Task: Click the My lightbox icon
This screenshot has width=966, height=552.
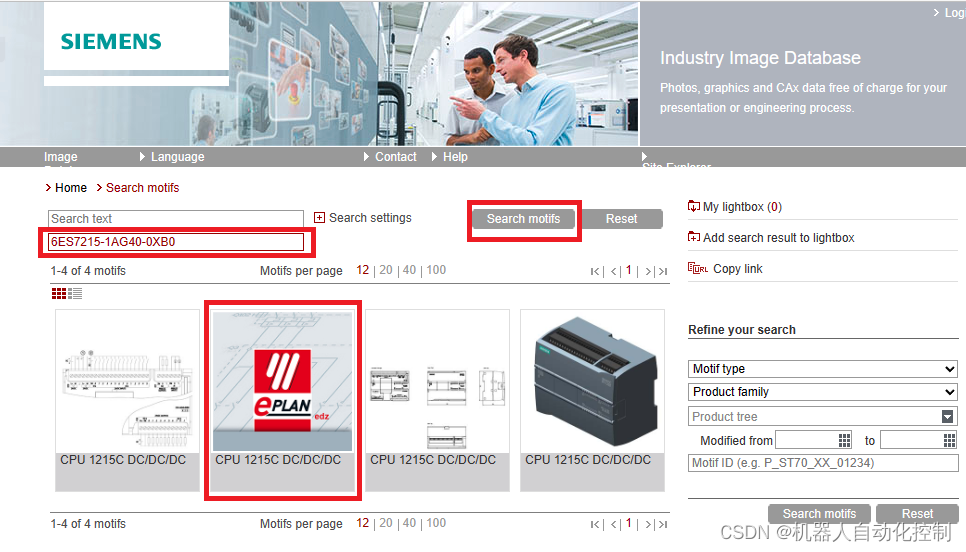Action: [x=694, y=207]
